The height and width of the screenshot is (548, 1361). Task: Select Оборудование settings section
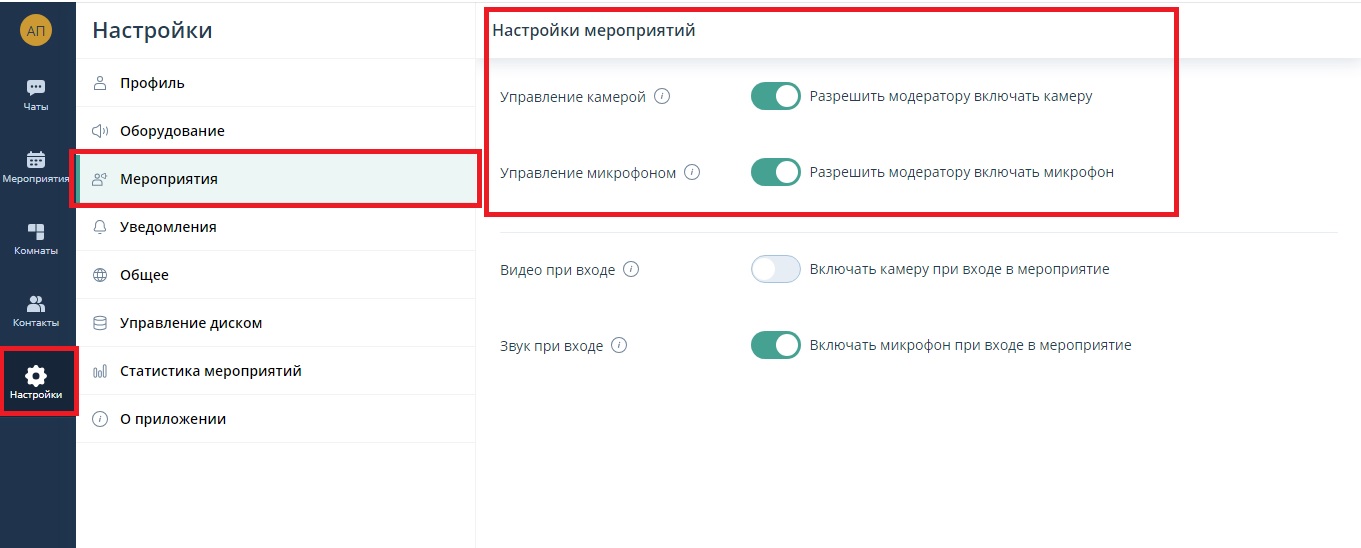[x=276, y=131]
